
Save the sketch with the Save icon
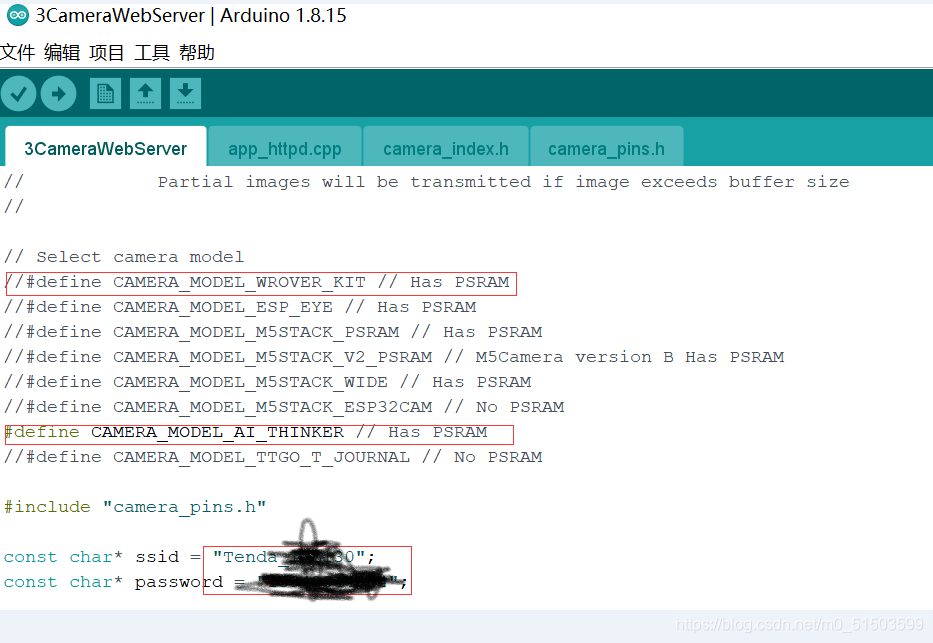185,93
